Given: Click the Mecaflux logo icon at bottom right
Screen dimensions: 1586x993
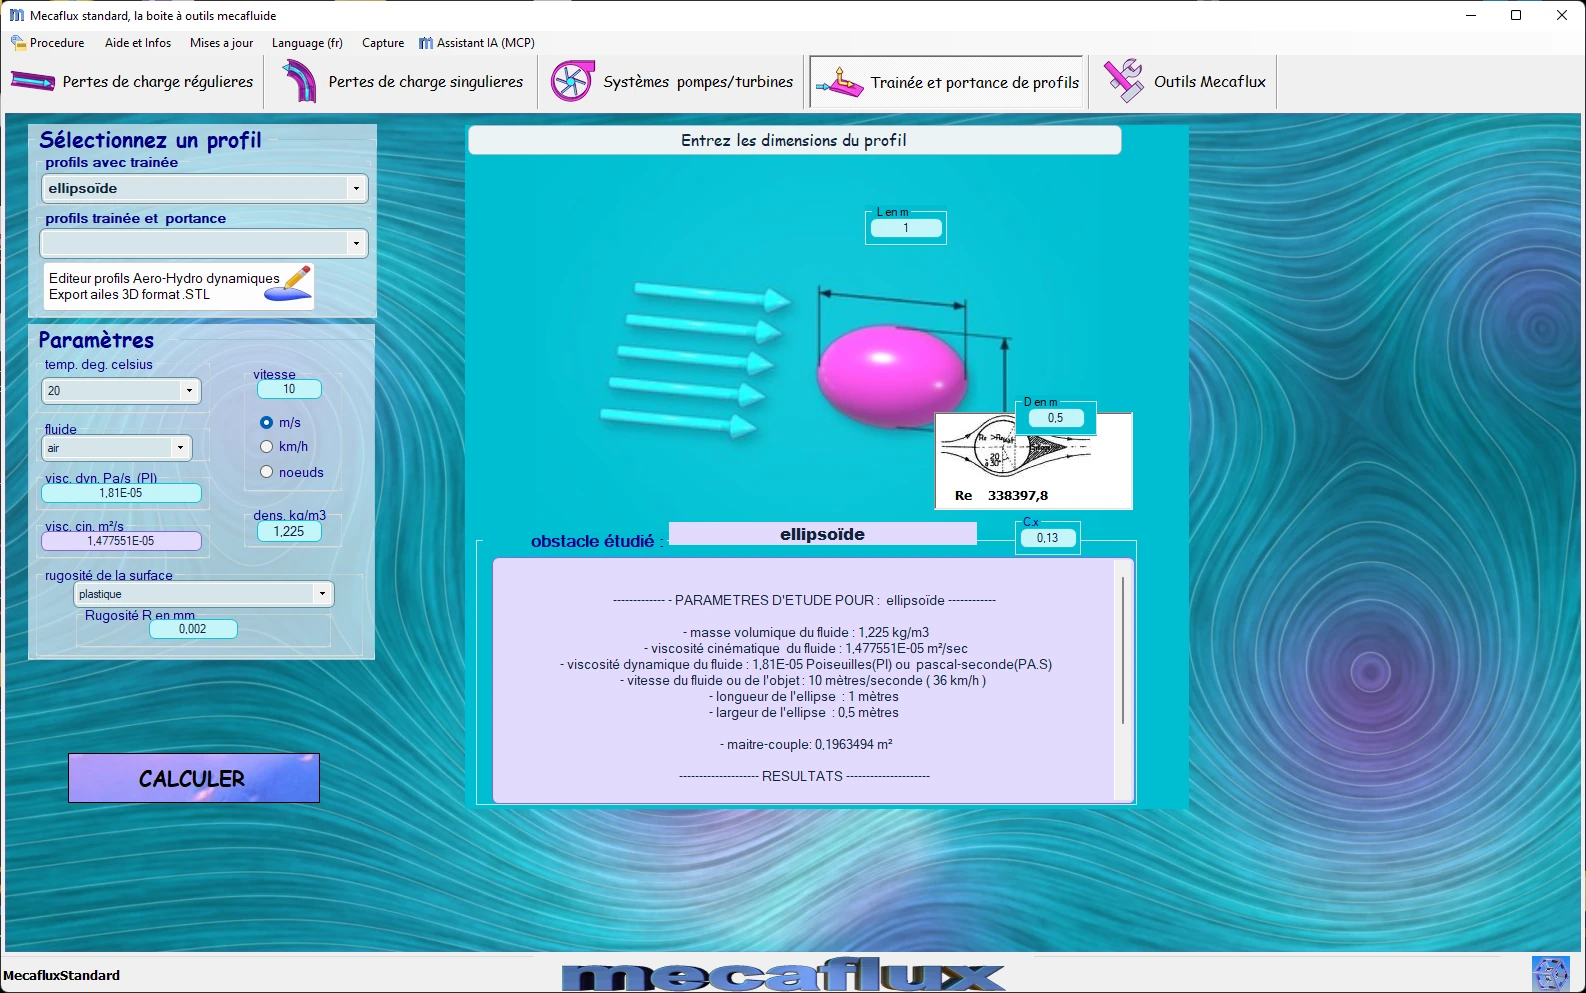Looking at the screenshot, I should point(1551,974).
